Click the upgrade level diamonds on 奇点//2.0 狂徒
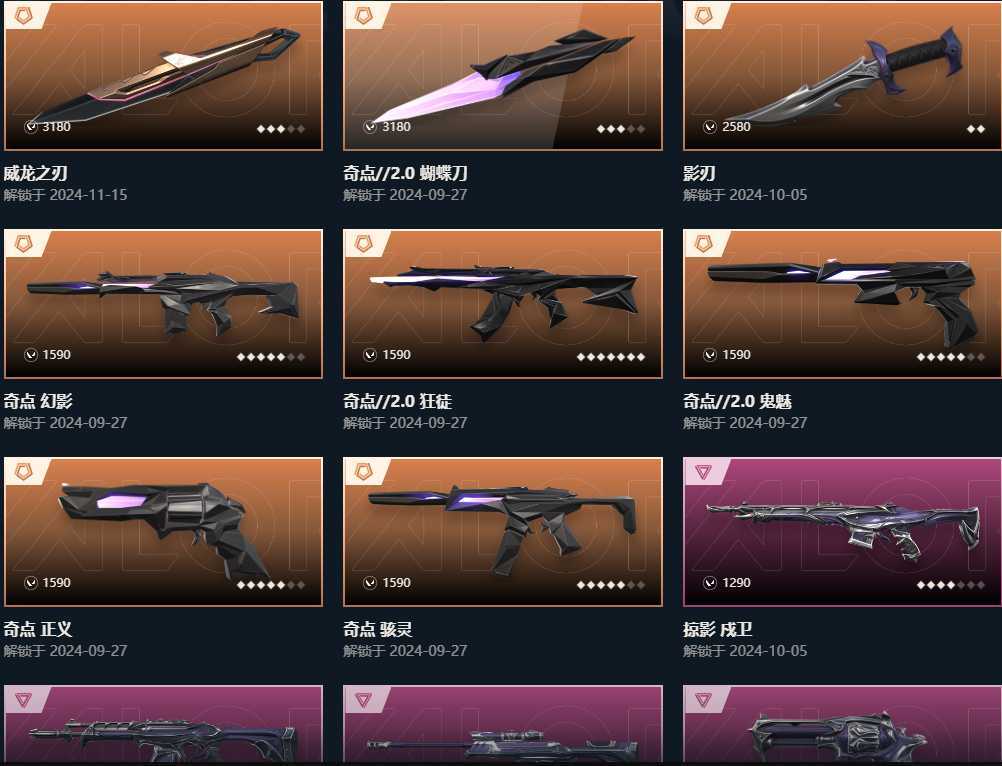This screenshot has height=766, width=1002. (610, 356)
